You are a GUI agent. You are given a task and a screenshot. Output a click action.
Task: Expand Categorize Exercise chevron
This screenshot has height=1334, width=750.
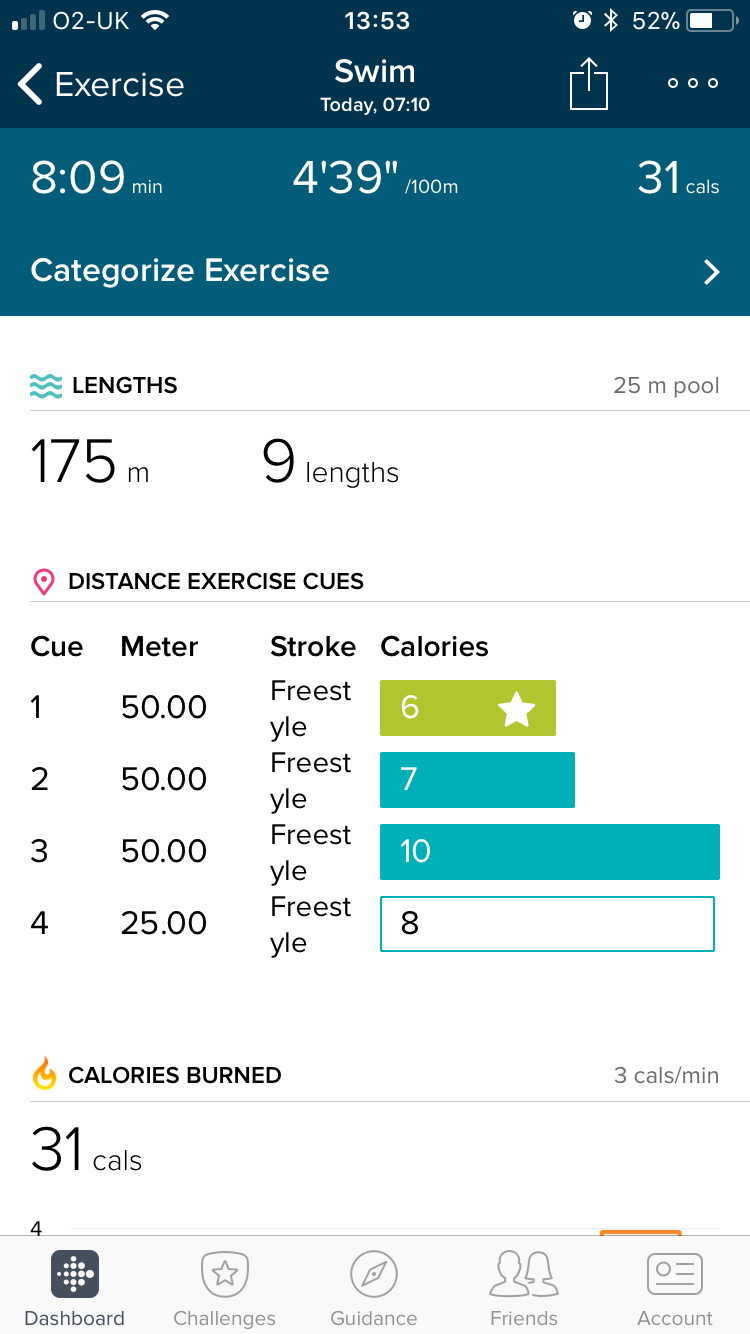click(711, 272)
